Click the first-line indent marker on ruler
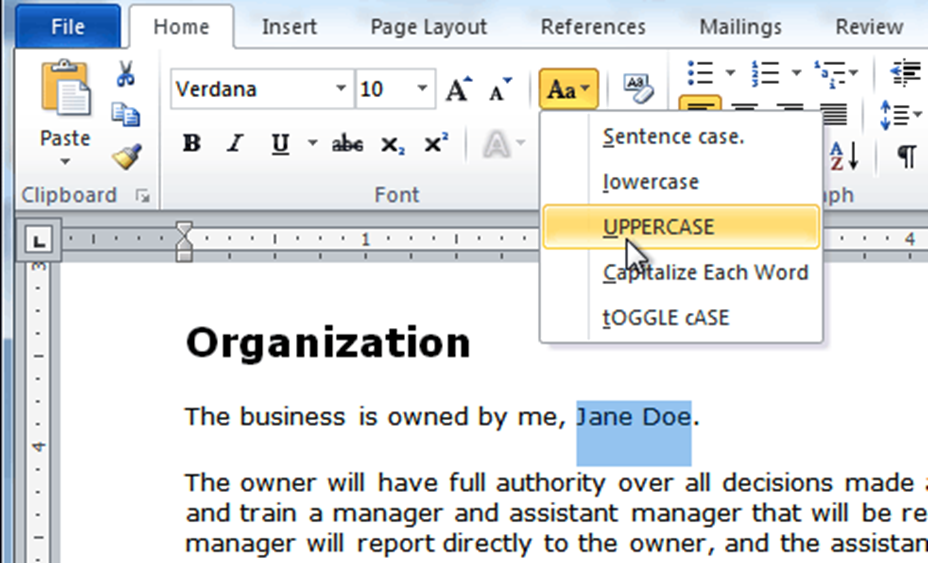928x563 pixels. pos(184,230)
